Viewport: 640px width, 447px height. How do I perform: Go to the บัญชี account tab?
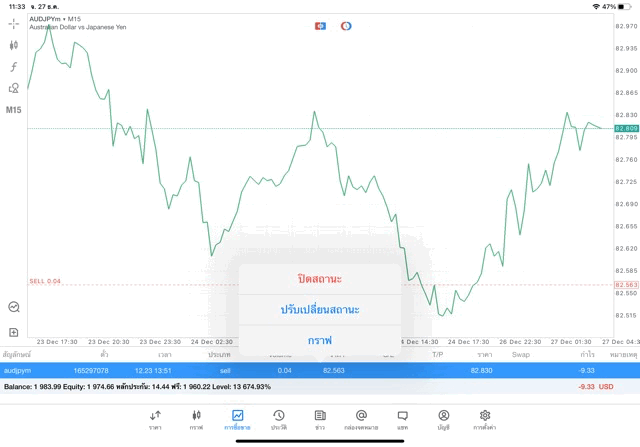[443, 419]
